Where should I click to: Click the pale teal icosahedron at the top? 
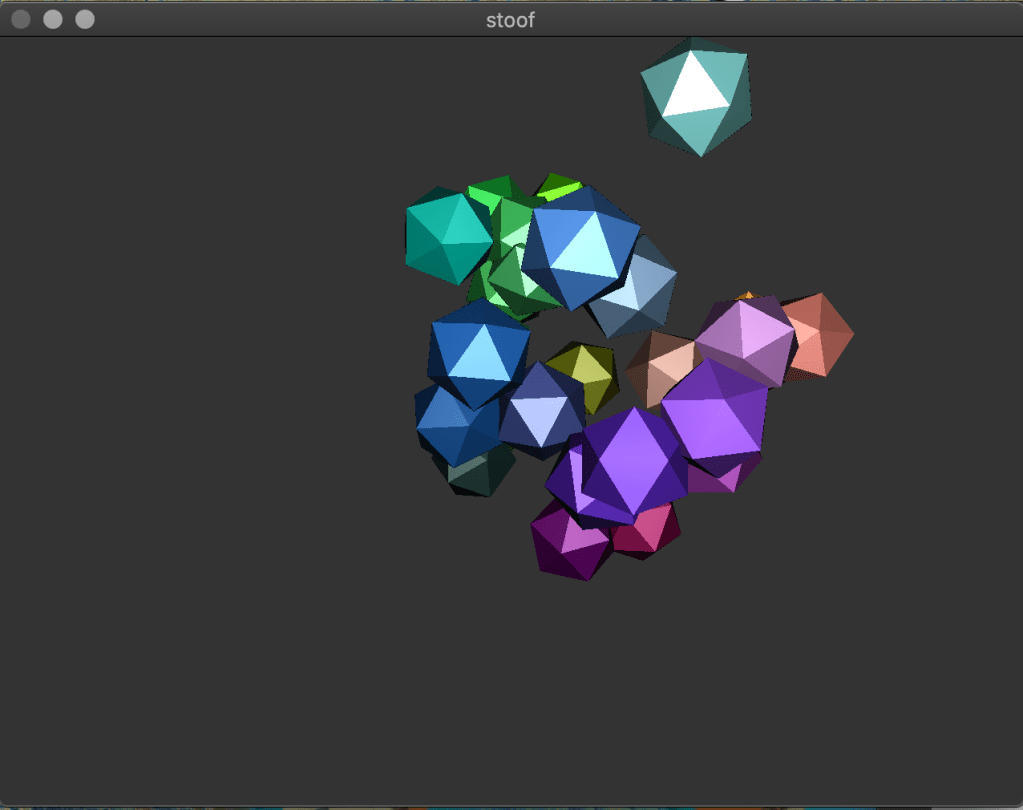(696, 97)
